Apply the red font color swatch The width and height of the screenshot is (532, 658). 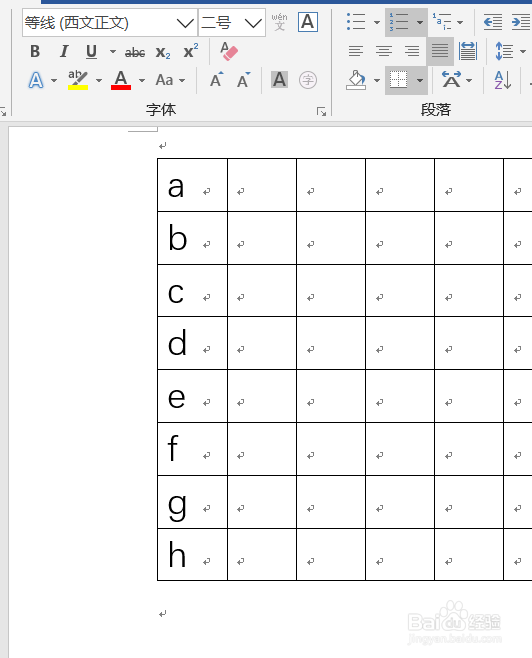[121, 80]
